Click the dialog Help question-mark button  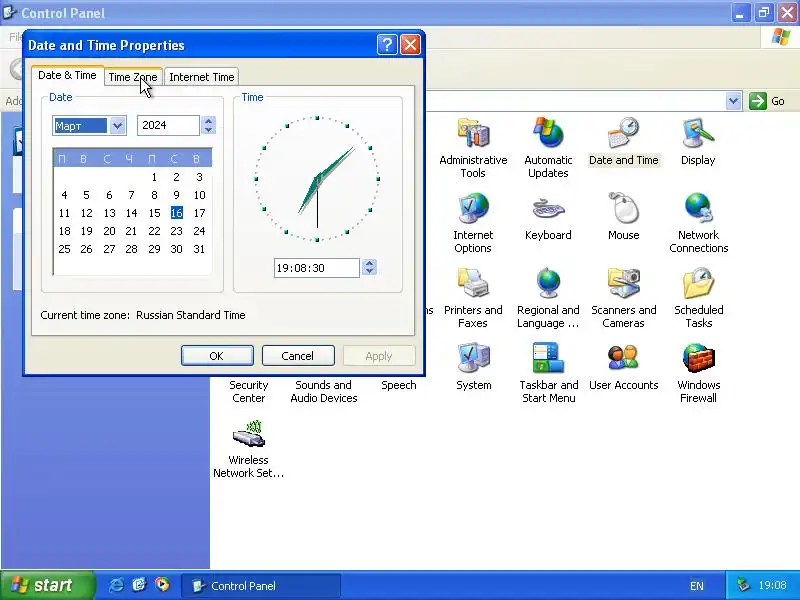point(387,45)
